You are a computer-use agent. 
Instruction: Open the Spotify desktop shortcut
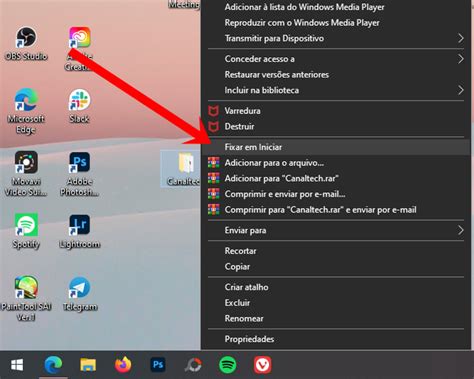point(26,231)
